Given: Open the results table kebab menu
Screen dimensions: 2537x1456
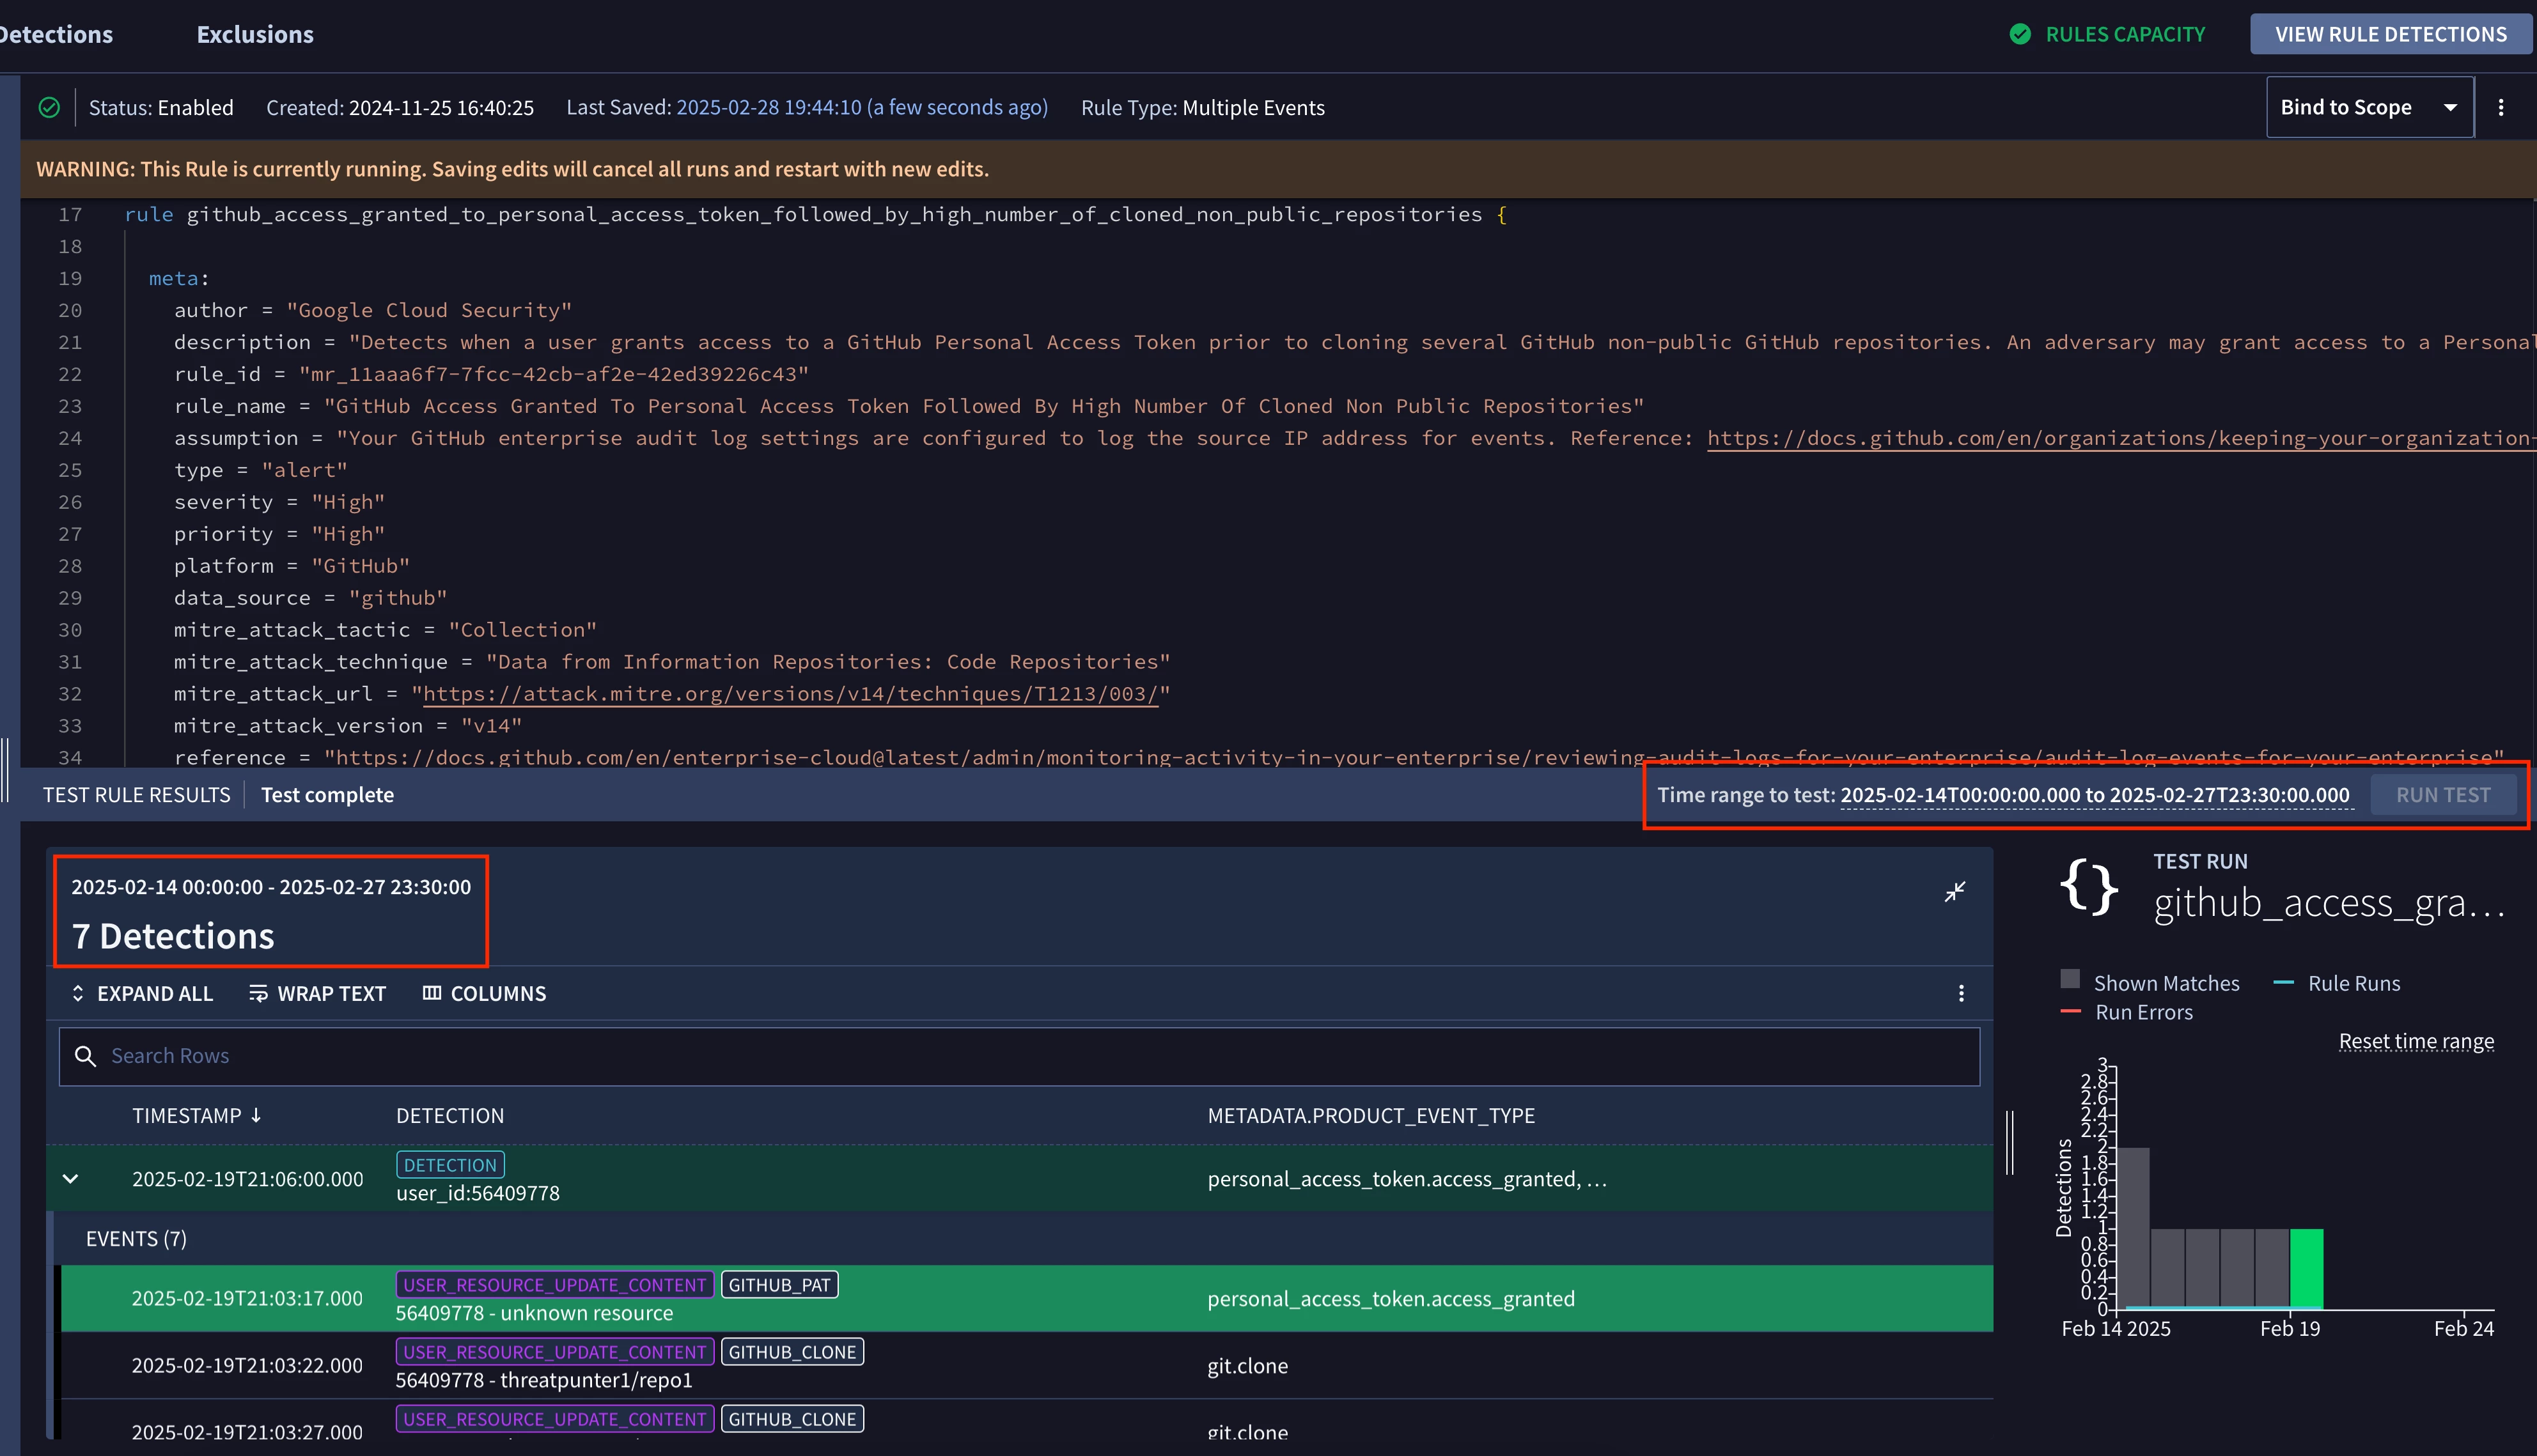Looking at the screenshot, I should [1960, 993].
